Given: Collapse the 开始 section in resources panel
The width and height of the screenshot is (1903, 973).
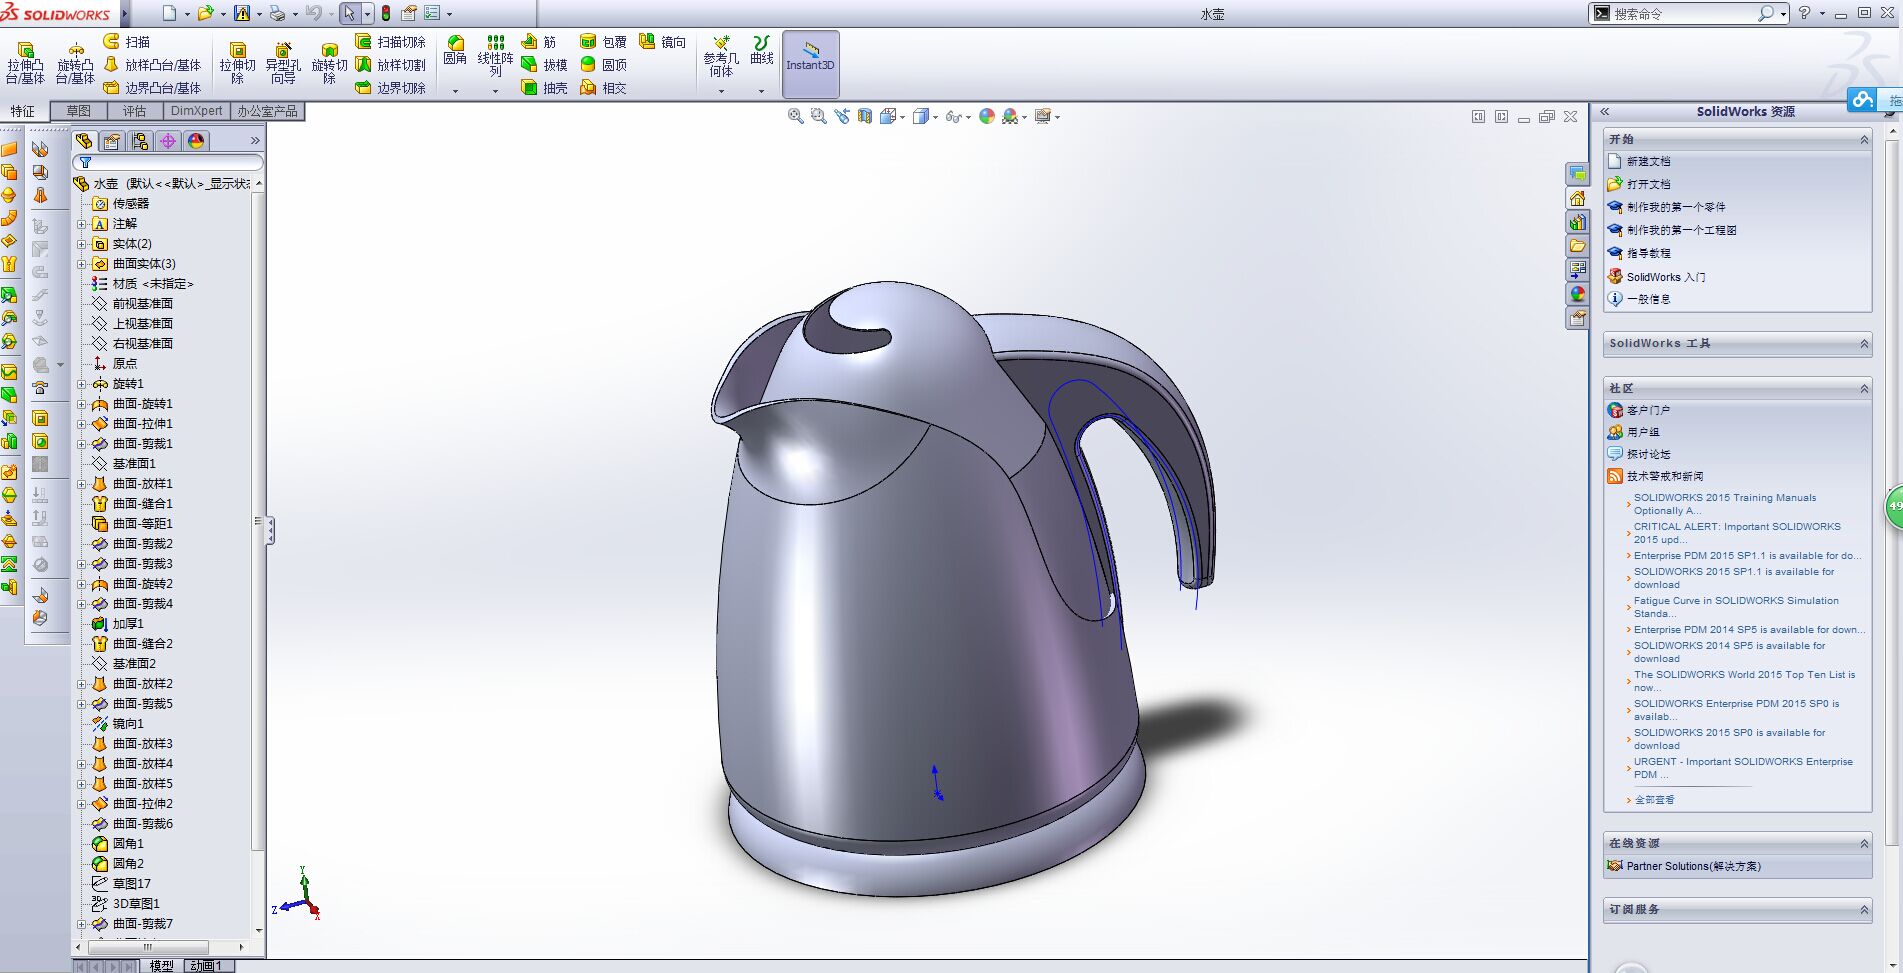Looking at the screenshot, I should [1864, 140].
